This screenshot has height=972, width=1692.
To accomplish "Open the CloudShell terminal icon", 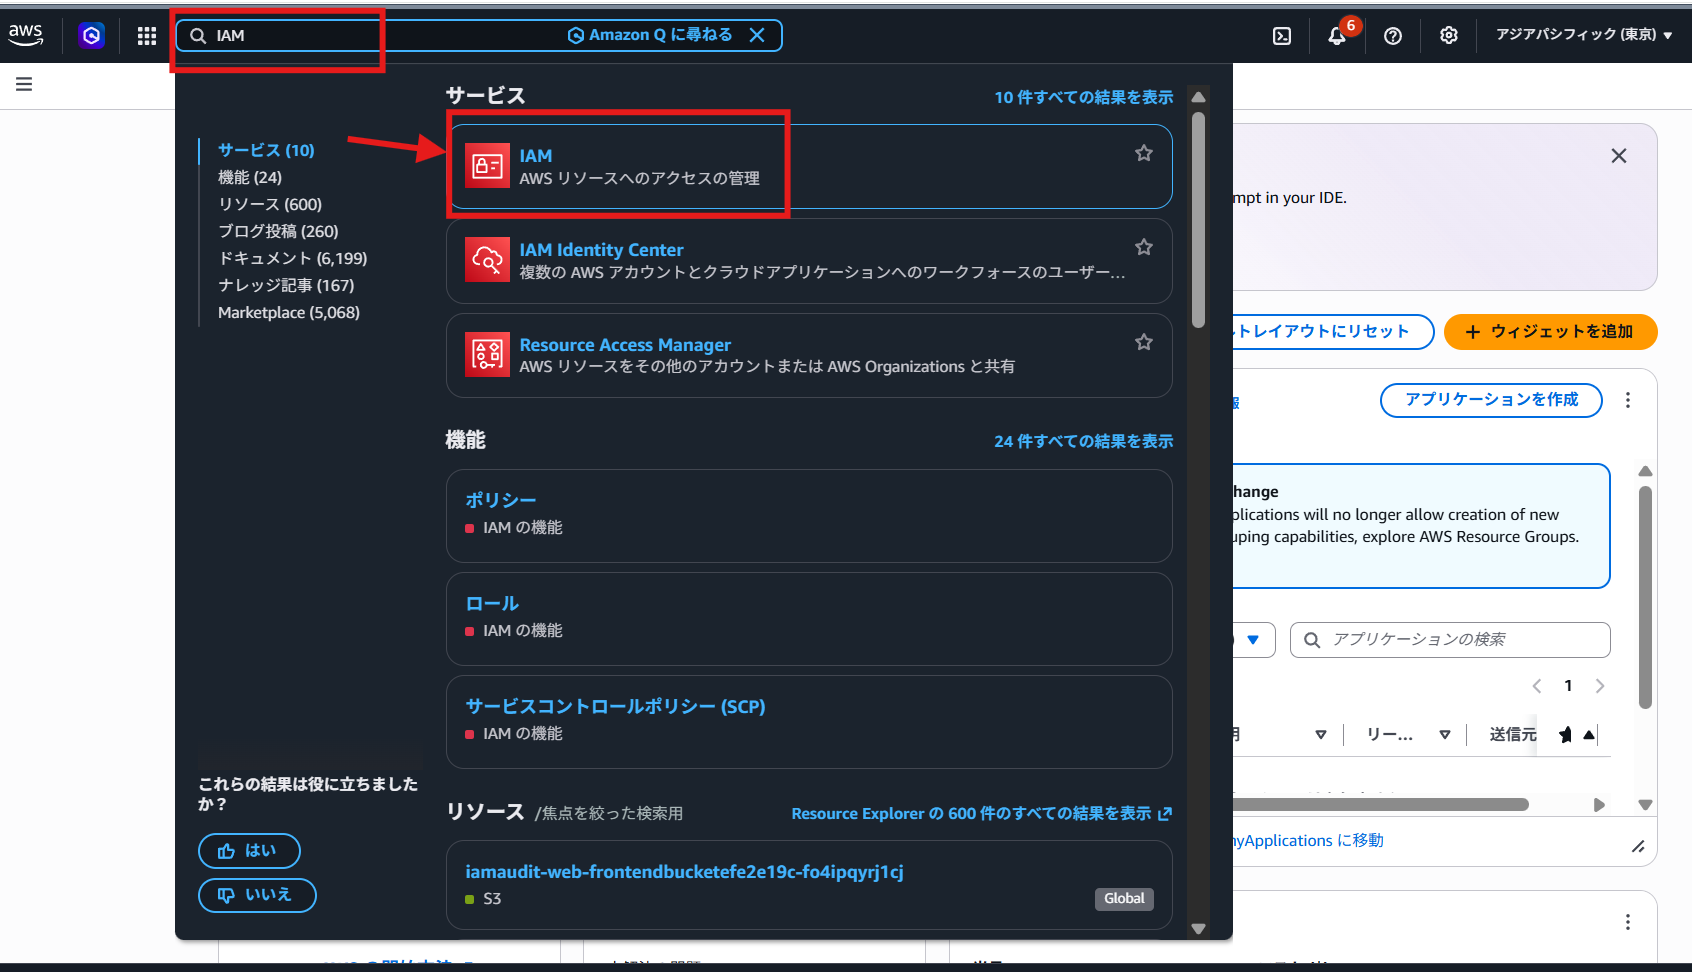I will (x=1282, y=36).
